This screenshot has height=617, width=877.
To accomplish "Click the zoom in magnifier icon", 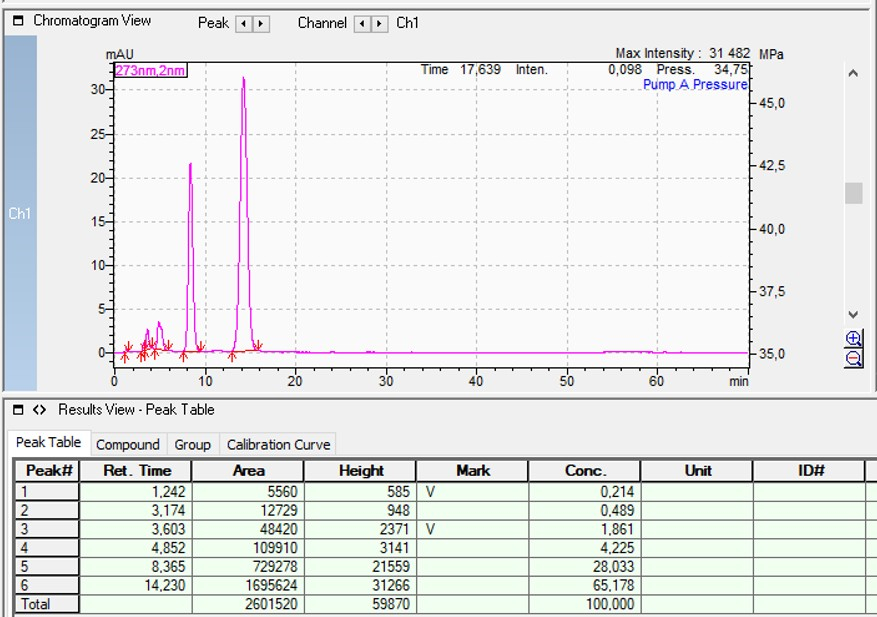I will click(x=853, y=339).
